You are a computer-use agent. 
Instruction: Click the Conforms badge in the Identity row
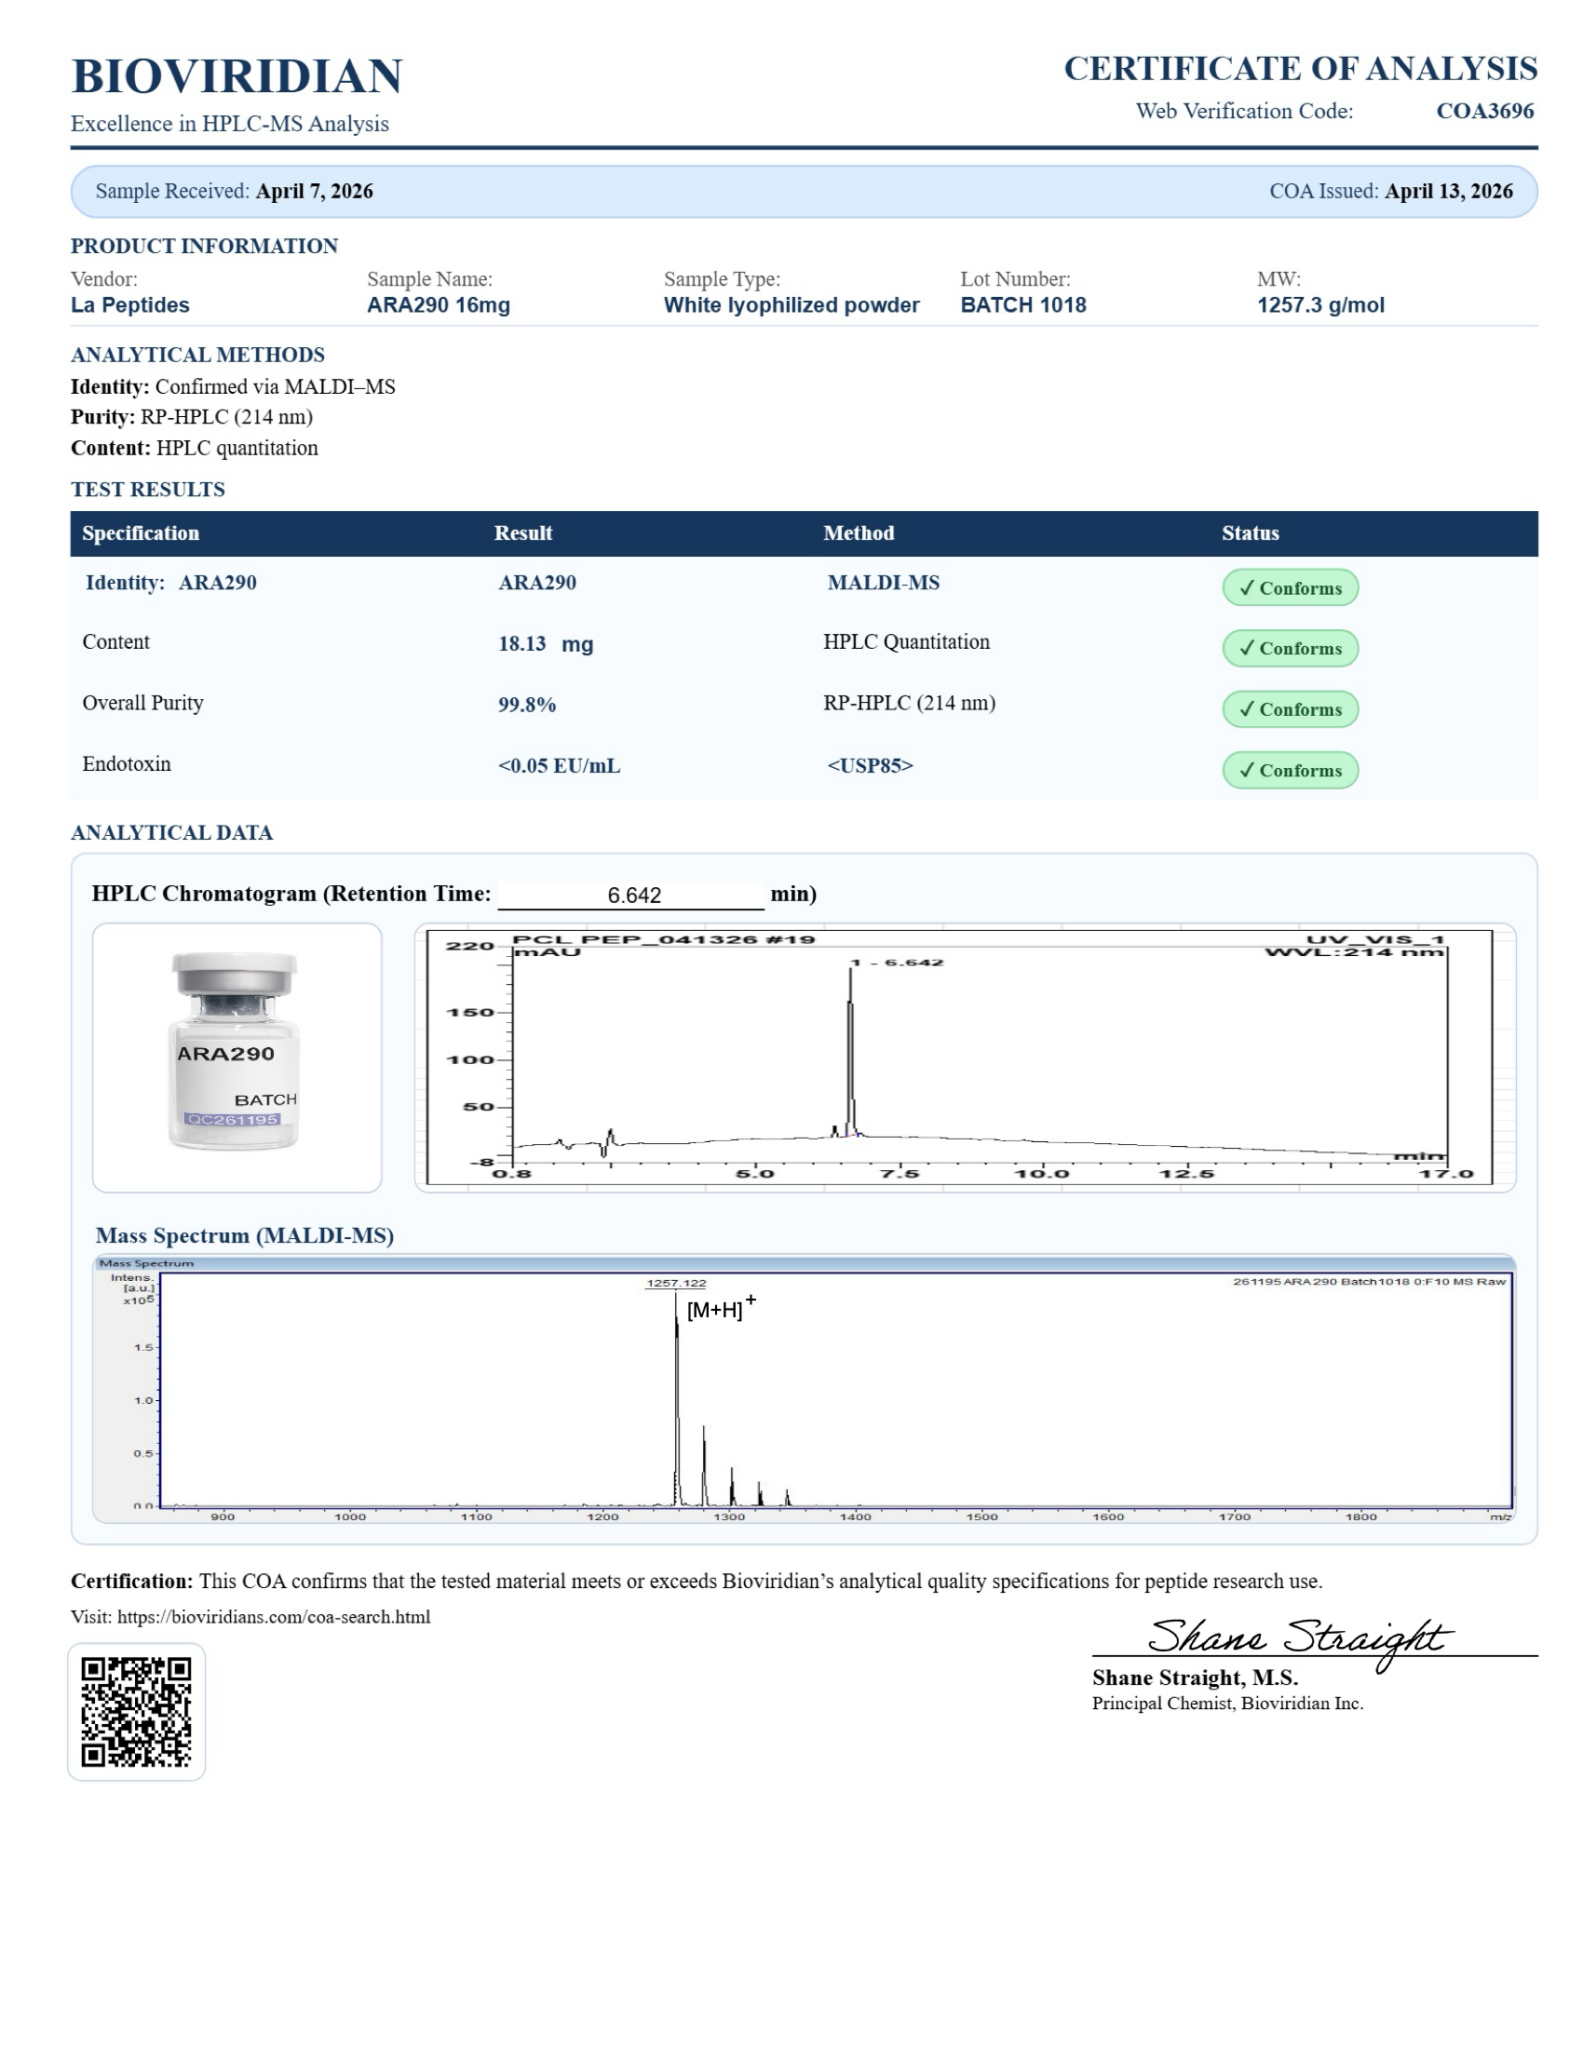[x=1290, y=588]
